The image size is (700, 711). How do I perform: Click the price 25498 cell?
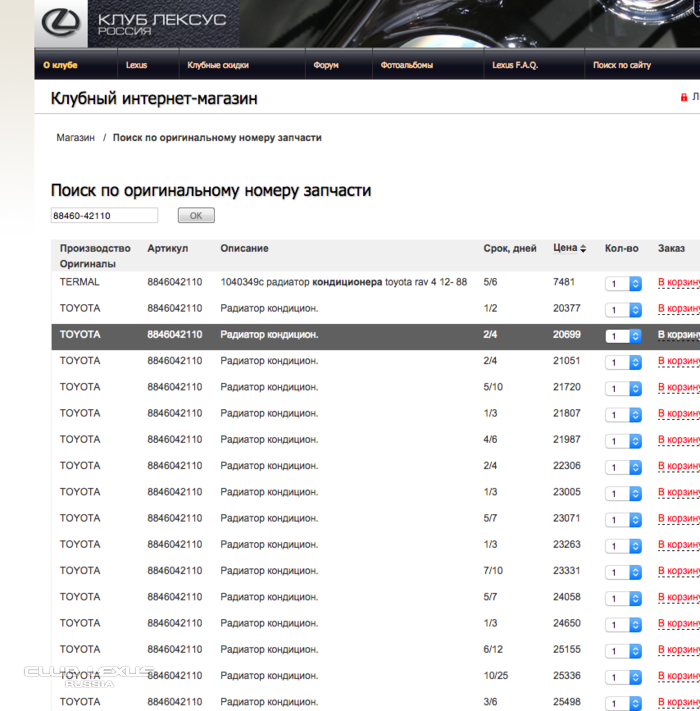pos(567,702)
